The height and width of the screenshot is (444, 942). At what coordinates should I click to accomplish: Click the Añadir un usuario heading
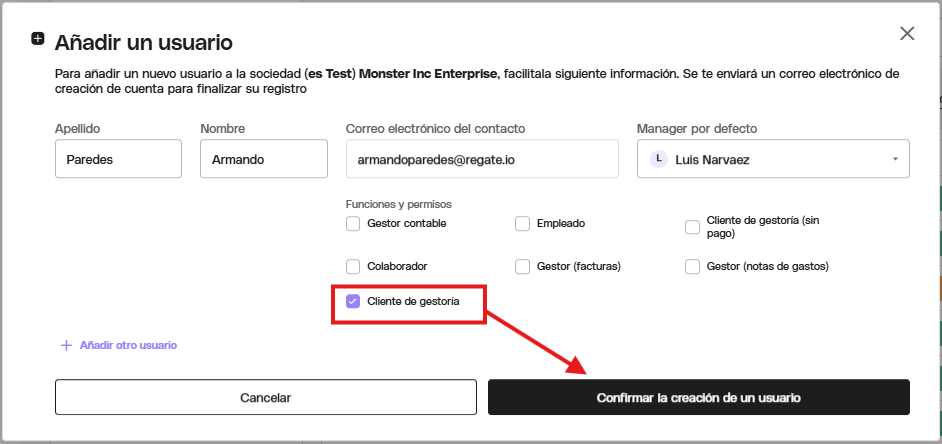144,43
